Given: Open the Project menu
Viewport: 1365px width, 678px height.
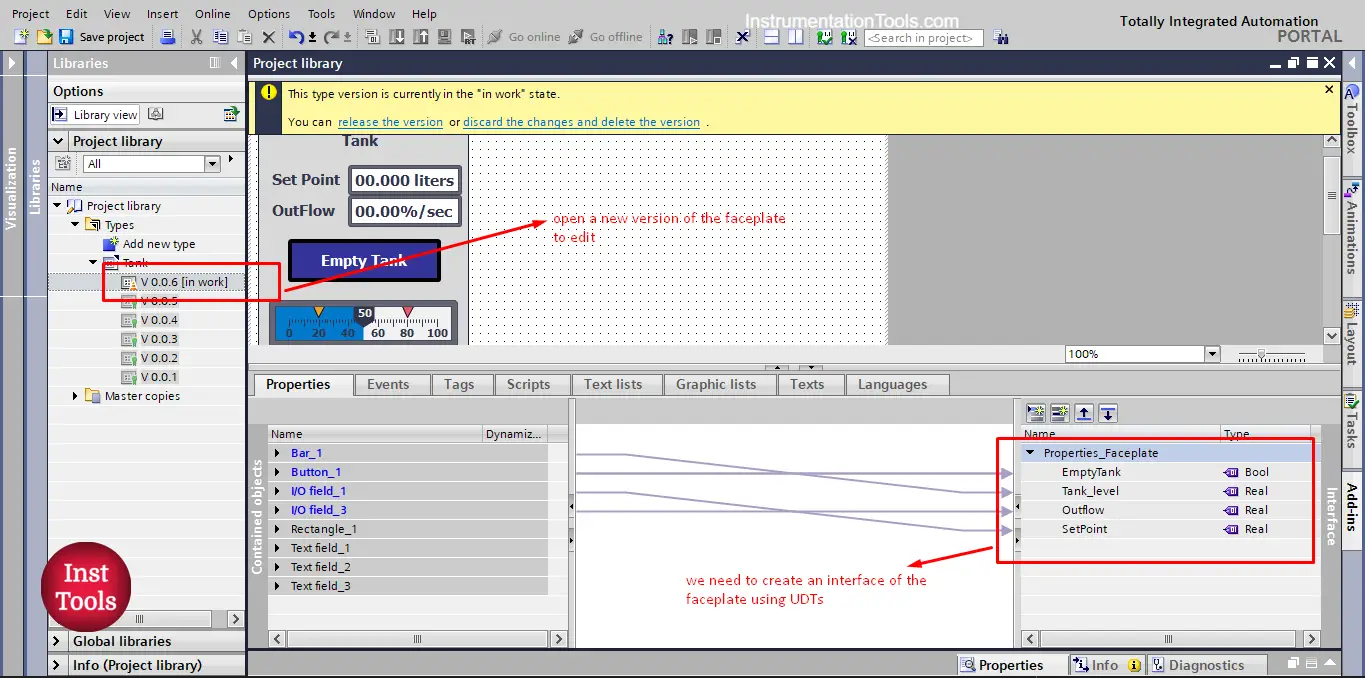Looking at the screenshot, I should tap(31, 14).
